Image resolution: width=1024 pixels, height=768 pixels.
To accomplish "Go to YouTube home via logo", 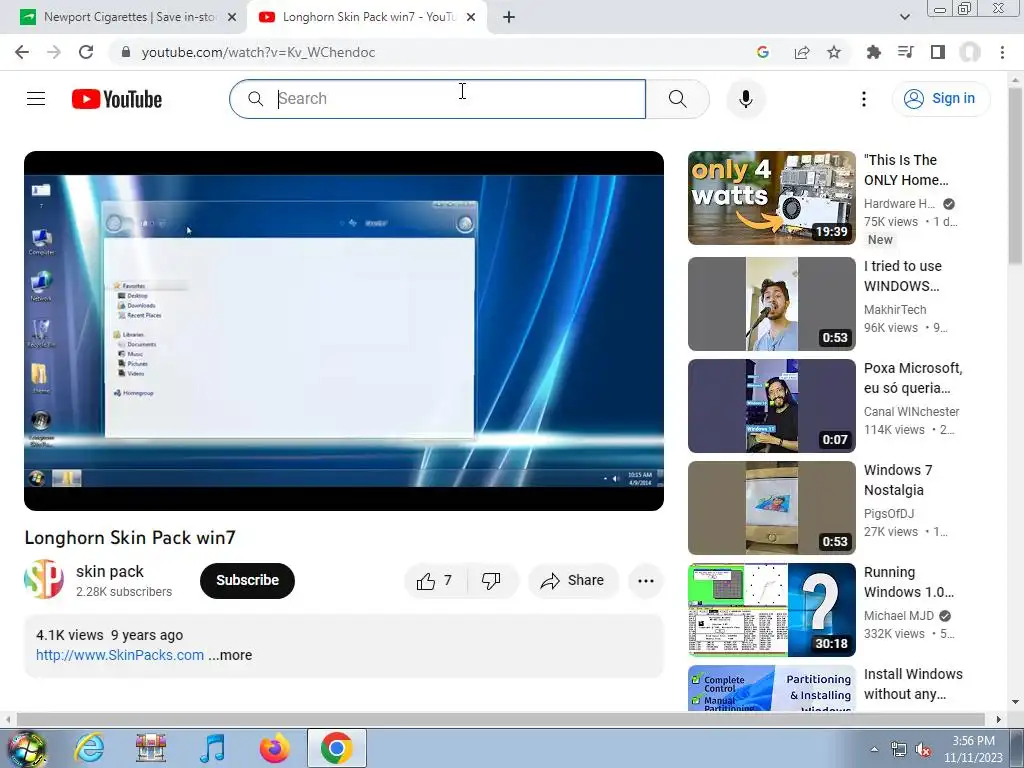I will pos(117,99).
